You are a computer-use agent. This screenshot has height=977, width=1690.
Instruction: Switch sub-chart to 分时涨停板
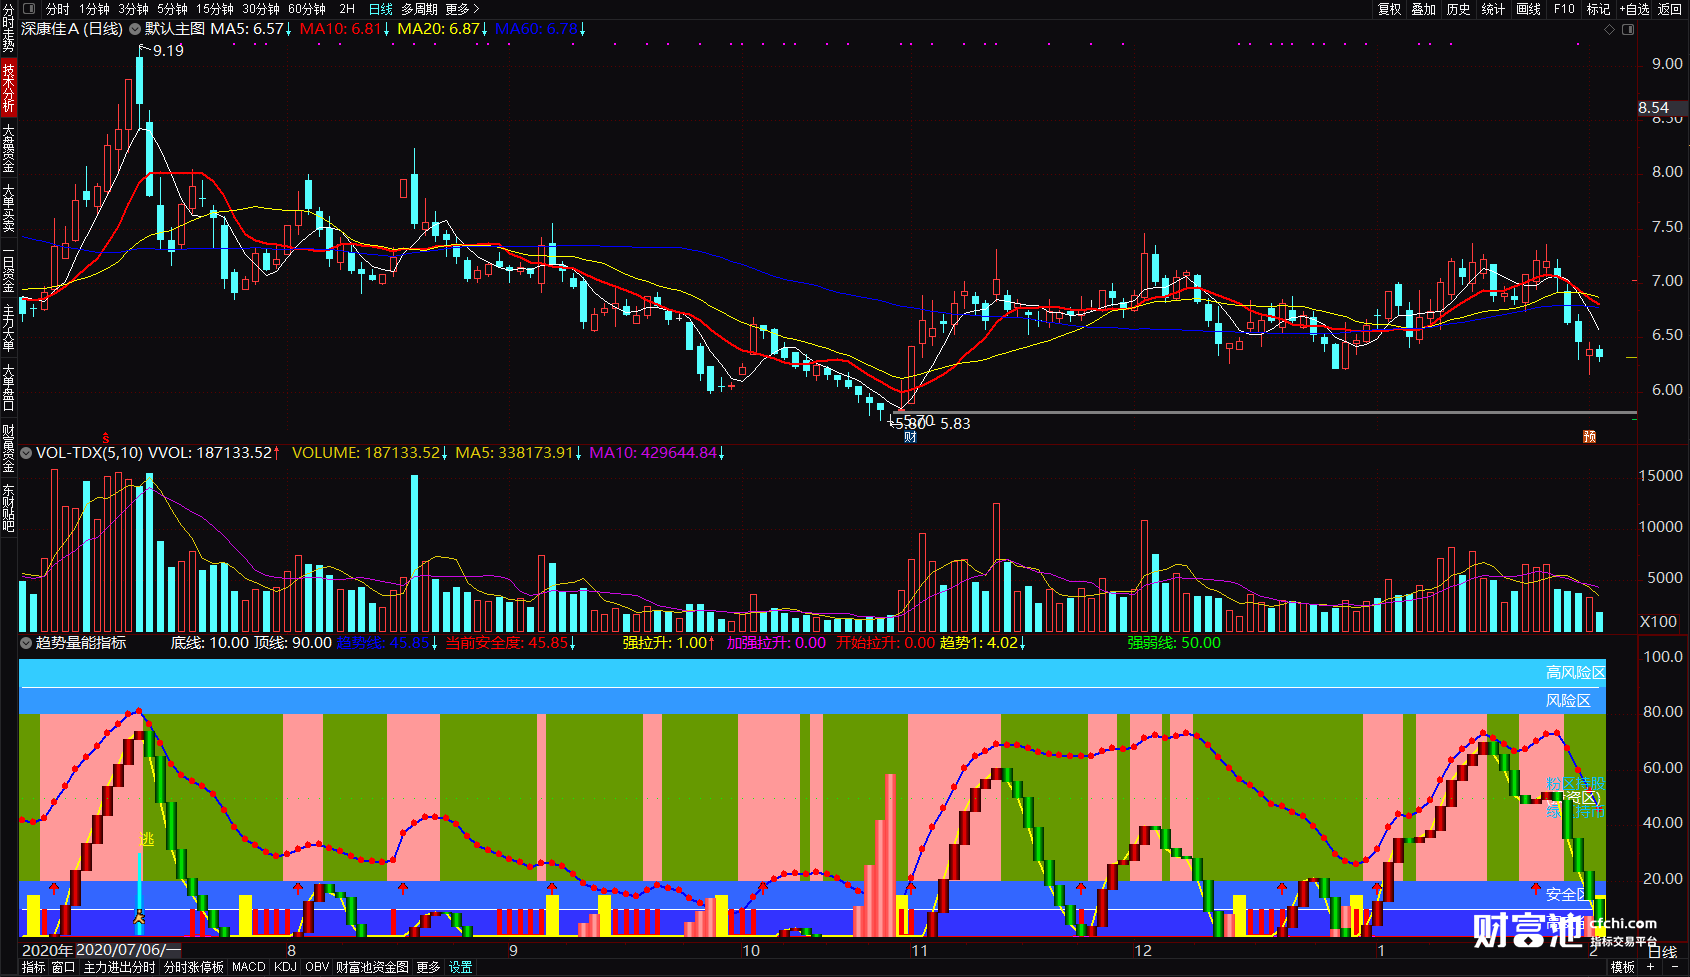pos(194,967)
